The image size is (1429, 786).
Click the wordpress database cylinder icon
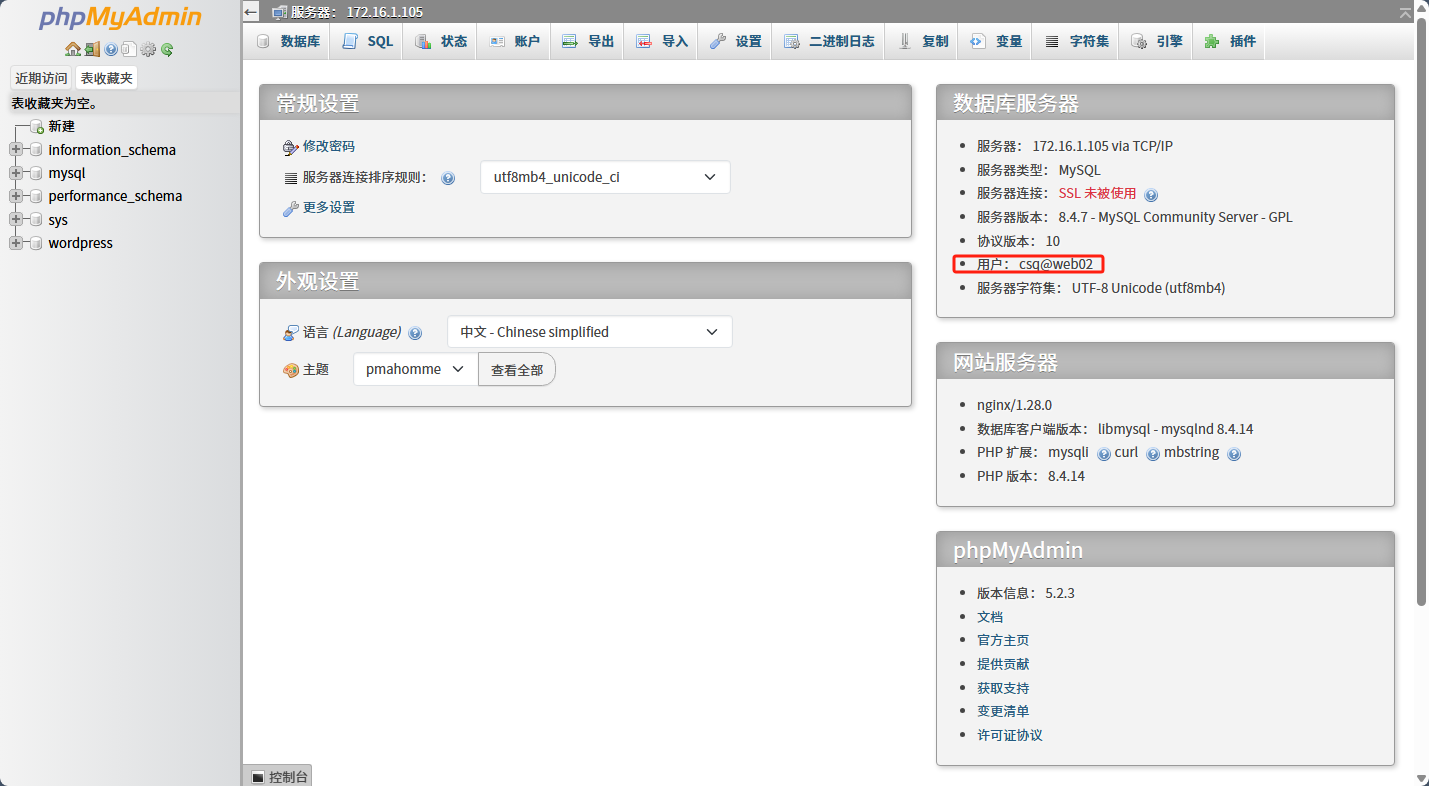pos(36,243)
